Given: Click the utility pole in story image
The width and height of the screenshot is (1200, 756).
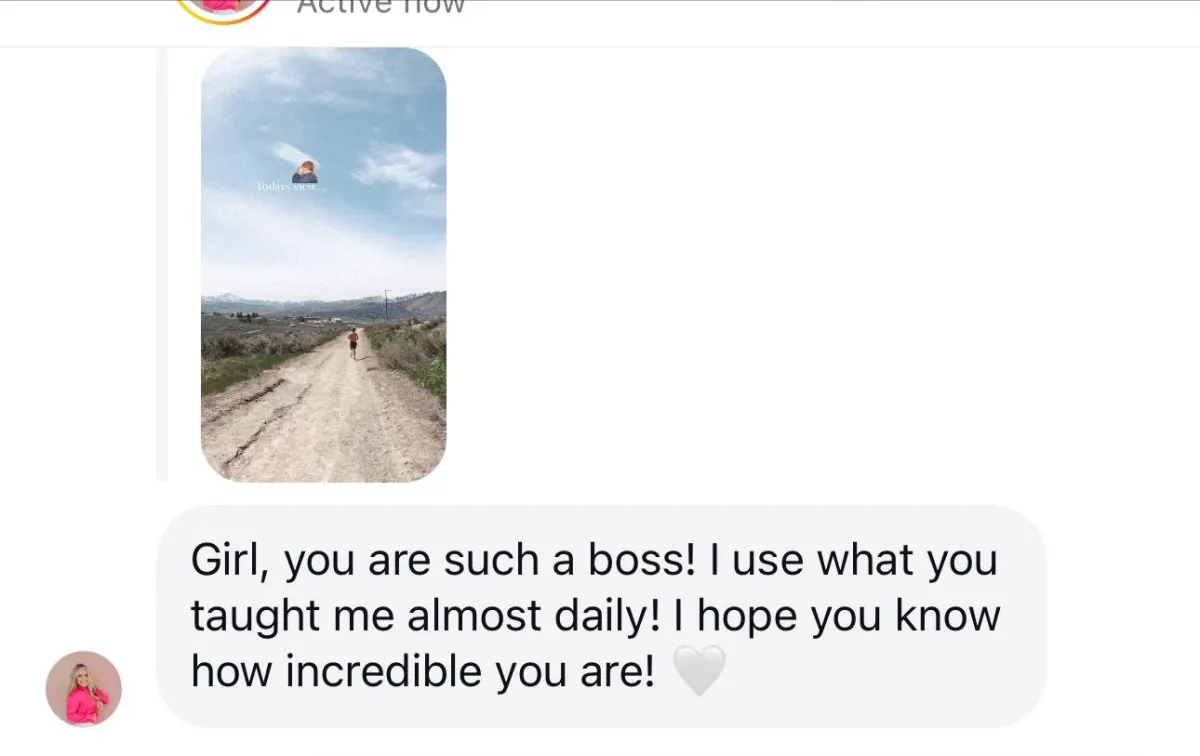Looking at the screenshot, I should (387, 304).
